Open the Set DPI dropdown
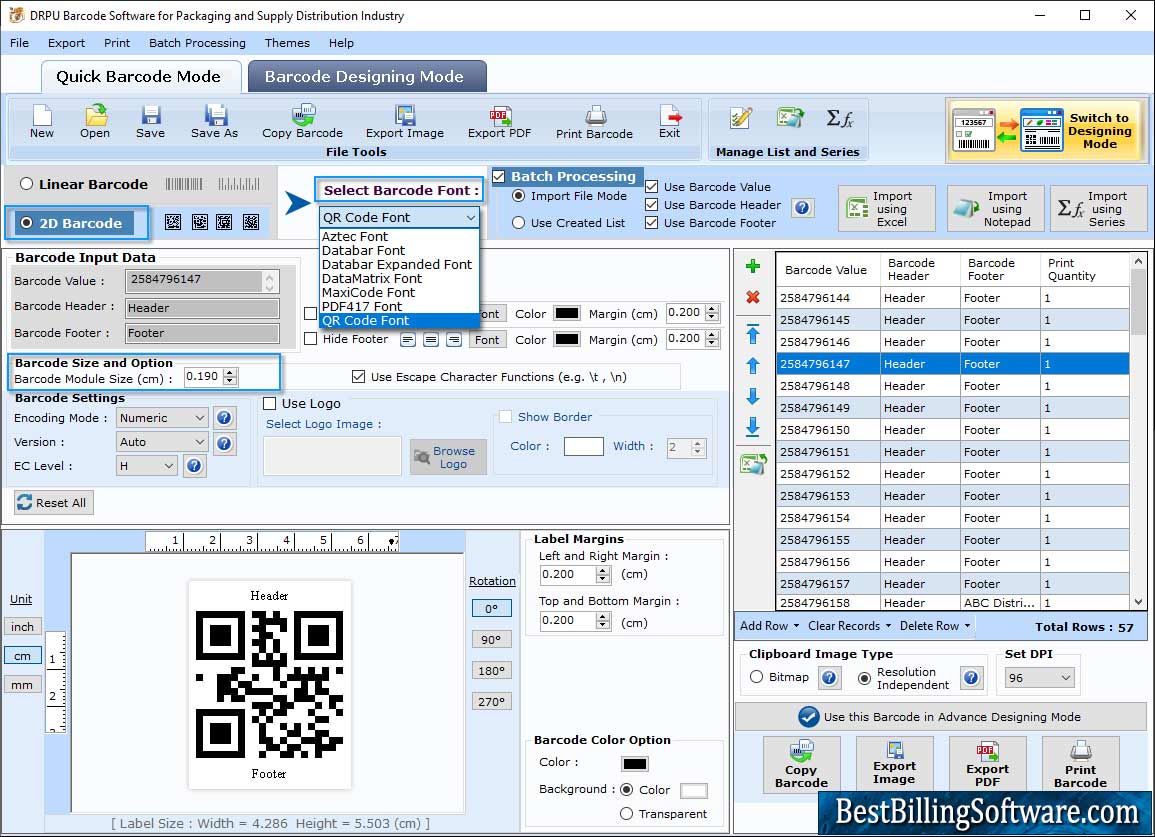This screenshot has height=837, width=1155. click(x=1039, y=678)
